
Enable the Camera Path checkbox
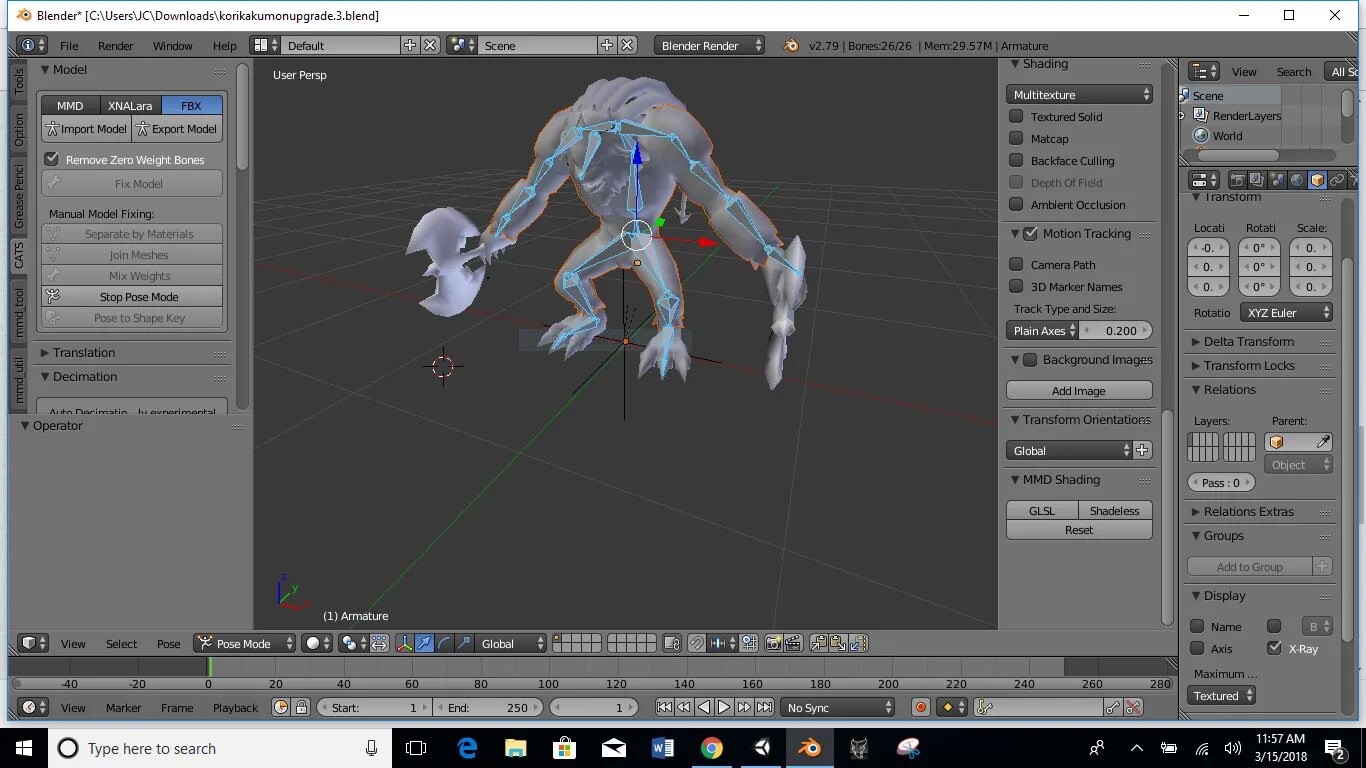[x=1016, y=264]
